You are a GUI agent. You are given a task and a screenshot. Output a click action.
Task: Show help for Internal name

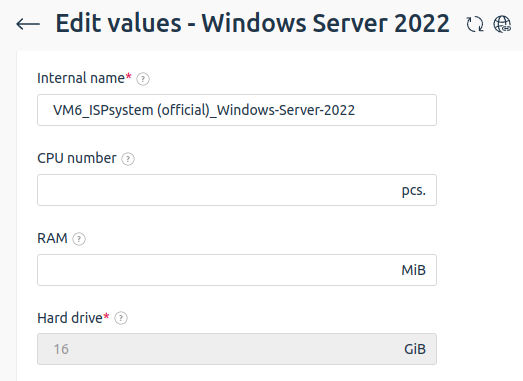pyautogui.click(x=143, y=79)
